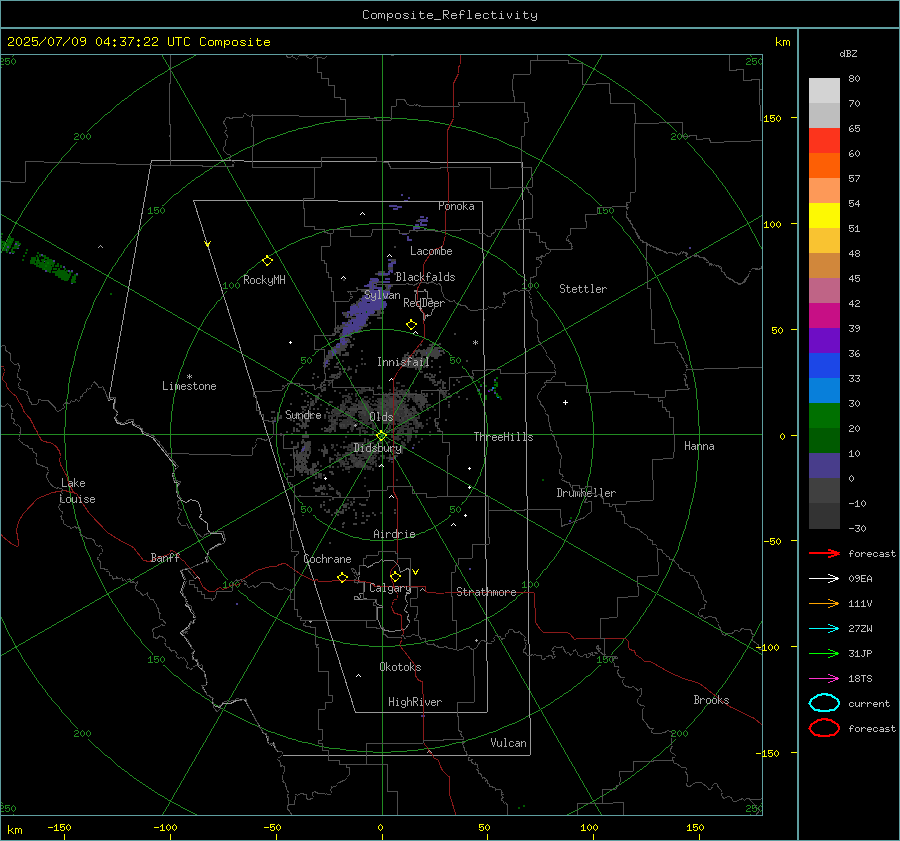Screen dimensions: 900x841
Task: Click the orange 111V arrow icon
Action: (824, 603)
